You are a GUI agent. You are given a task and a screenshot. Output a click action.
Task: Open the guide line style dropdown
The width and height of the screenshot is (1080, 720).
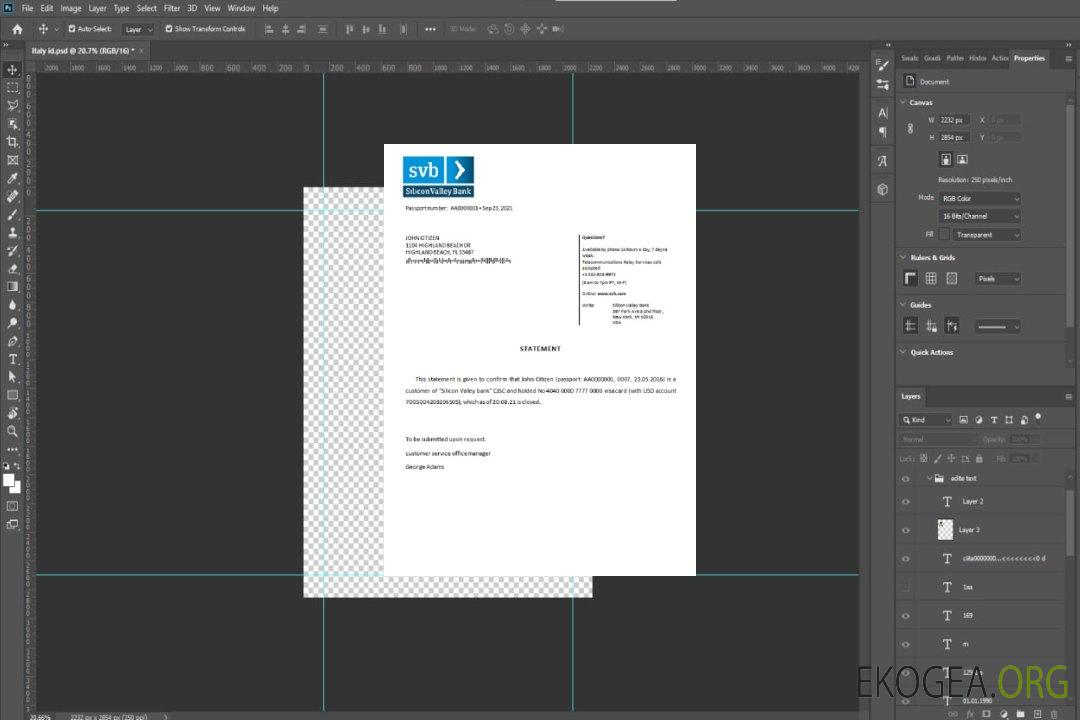point(997,327)
